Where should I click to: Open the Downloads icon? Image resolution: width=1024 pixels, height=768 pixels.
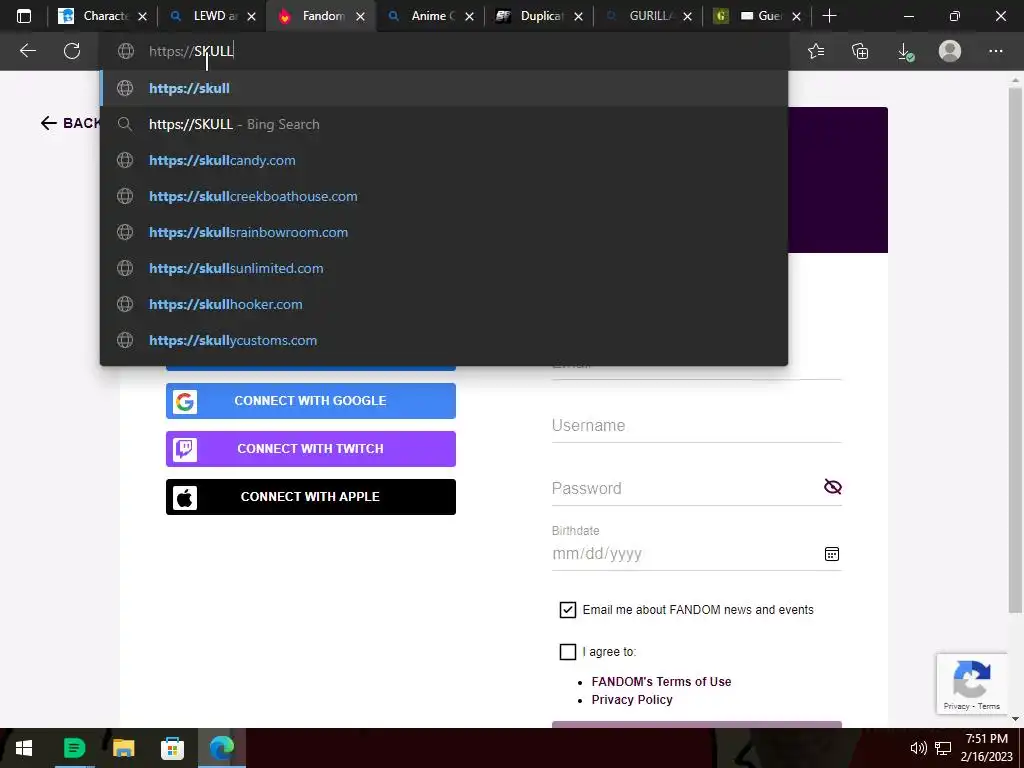tap(905, 51)
